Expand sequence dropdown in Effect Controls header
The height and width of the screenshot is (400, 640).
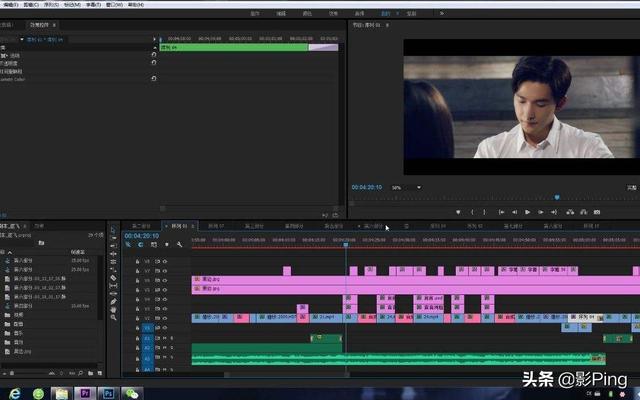click(22, 40)
